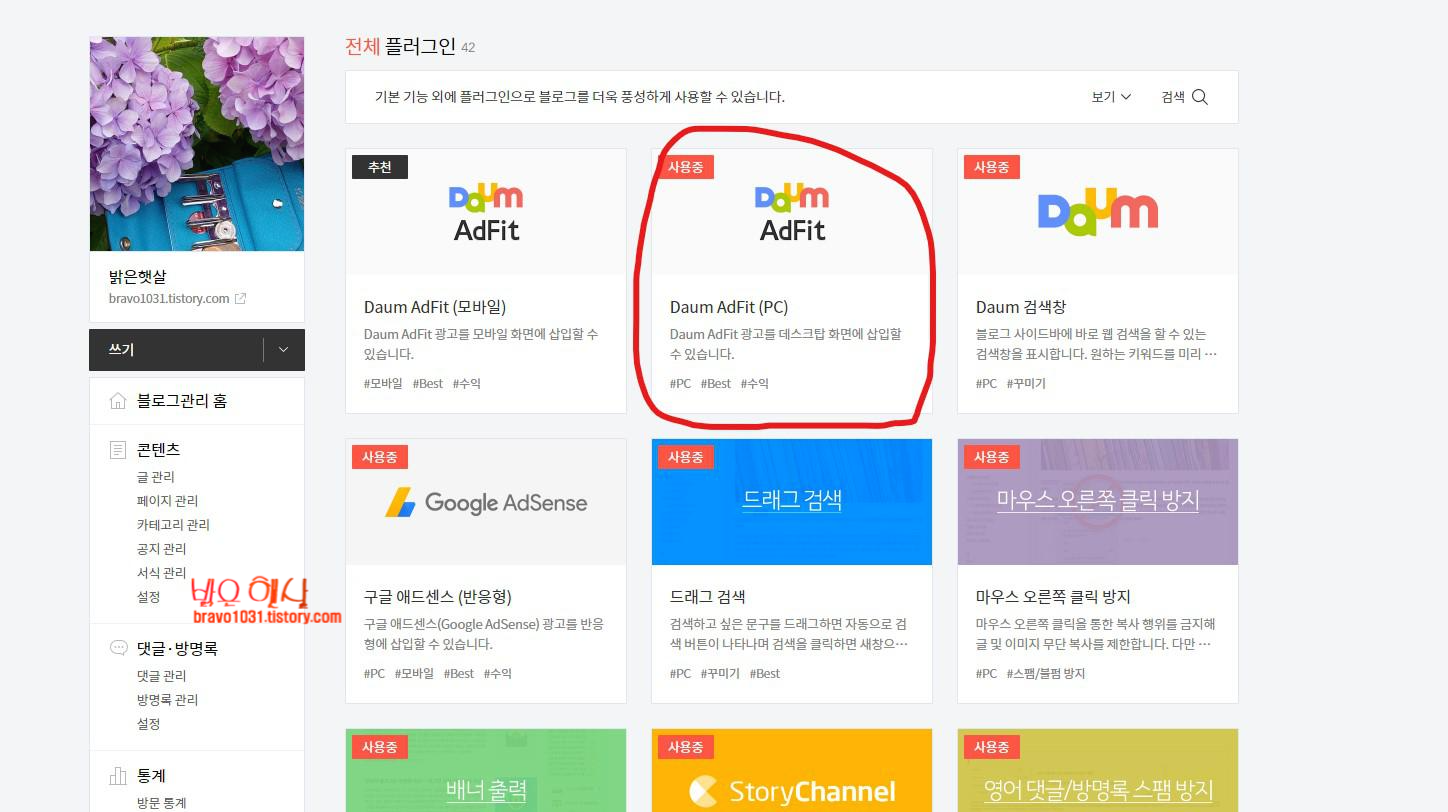
Task: Open the 보기 view dropdown
Action: point(1111,97)
